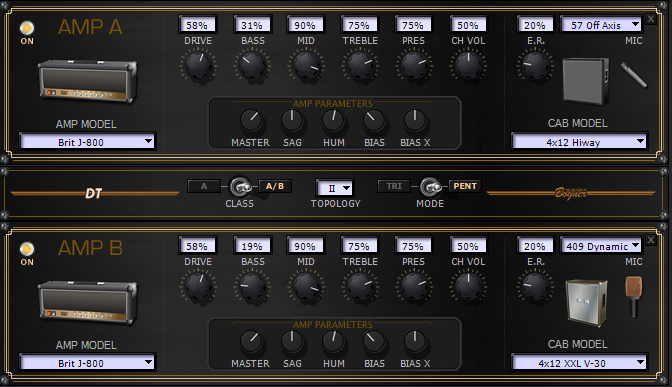Select Class A button
The height and width of the screenshot is (387, 672).
[x=204, y=186]
